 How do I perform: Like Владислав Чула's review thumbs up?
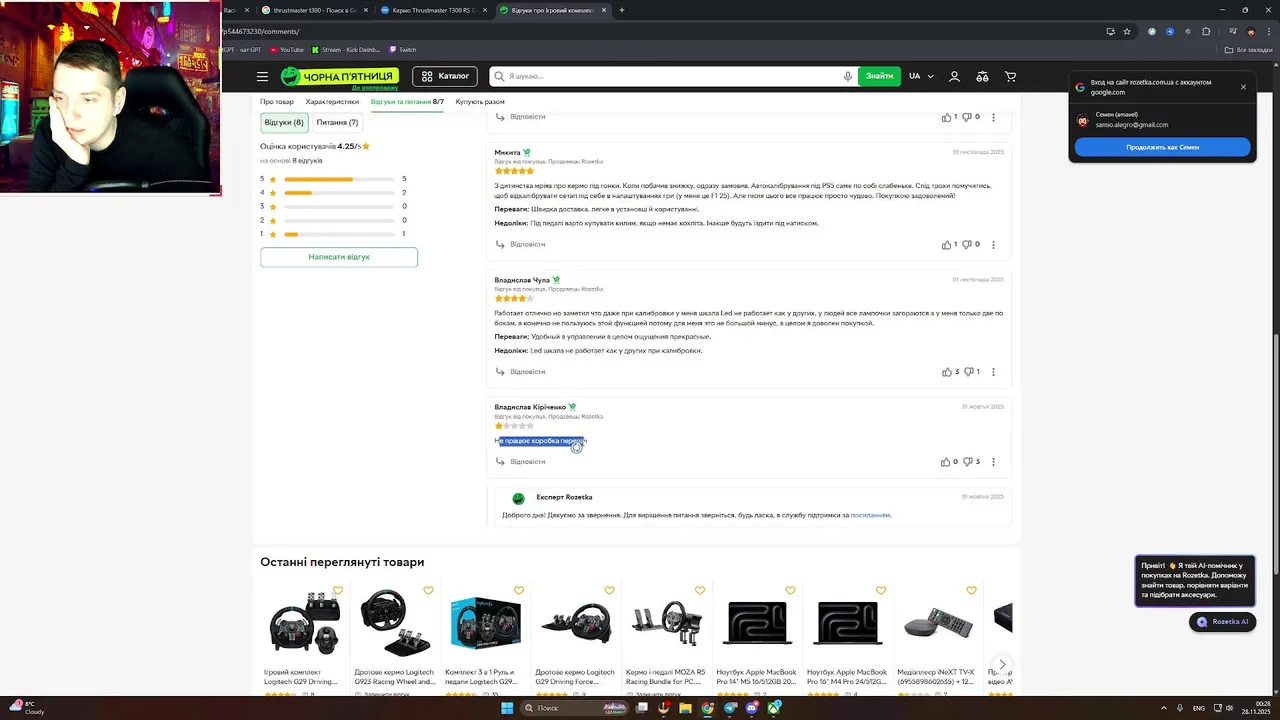(946, 372)
